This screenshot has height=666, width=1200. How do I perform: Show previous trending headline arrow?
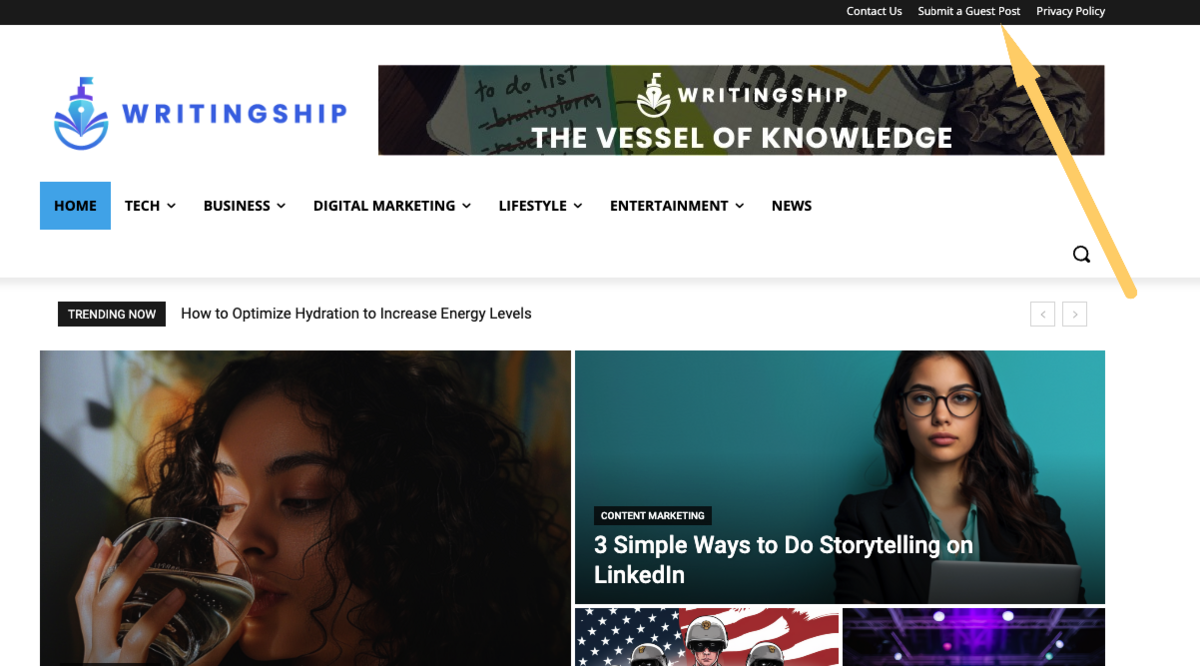1043,314
